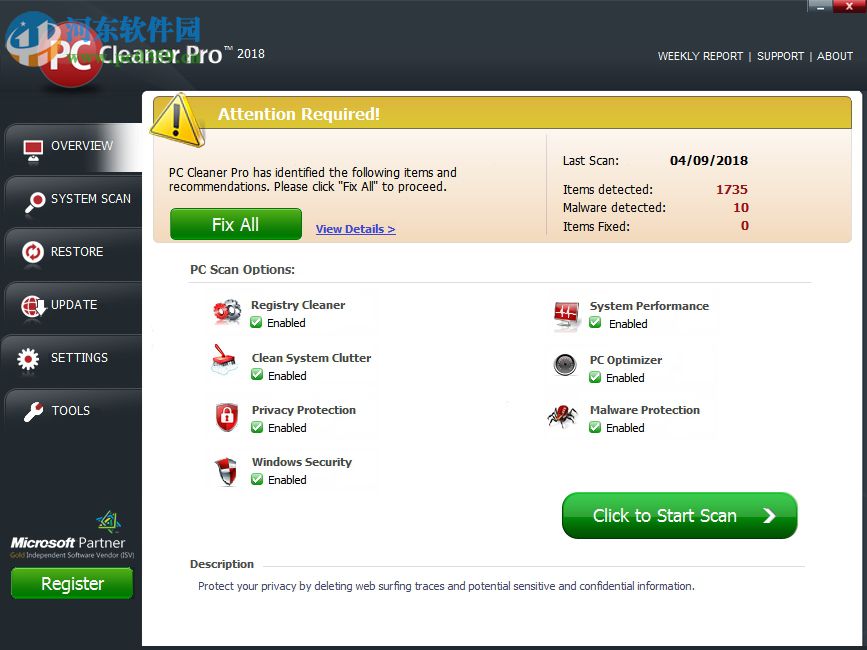Open the View Details link
The width and height of the screenshot is (867, 650).
pos(355,229)
